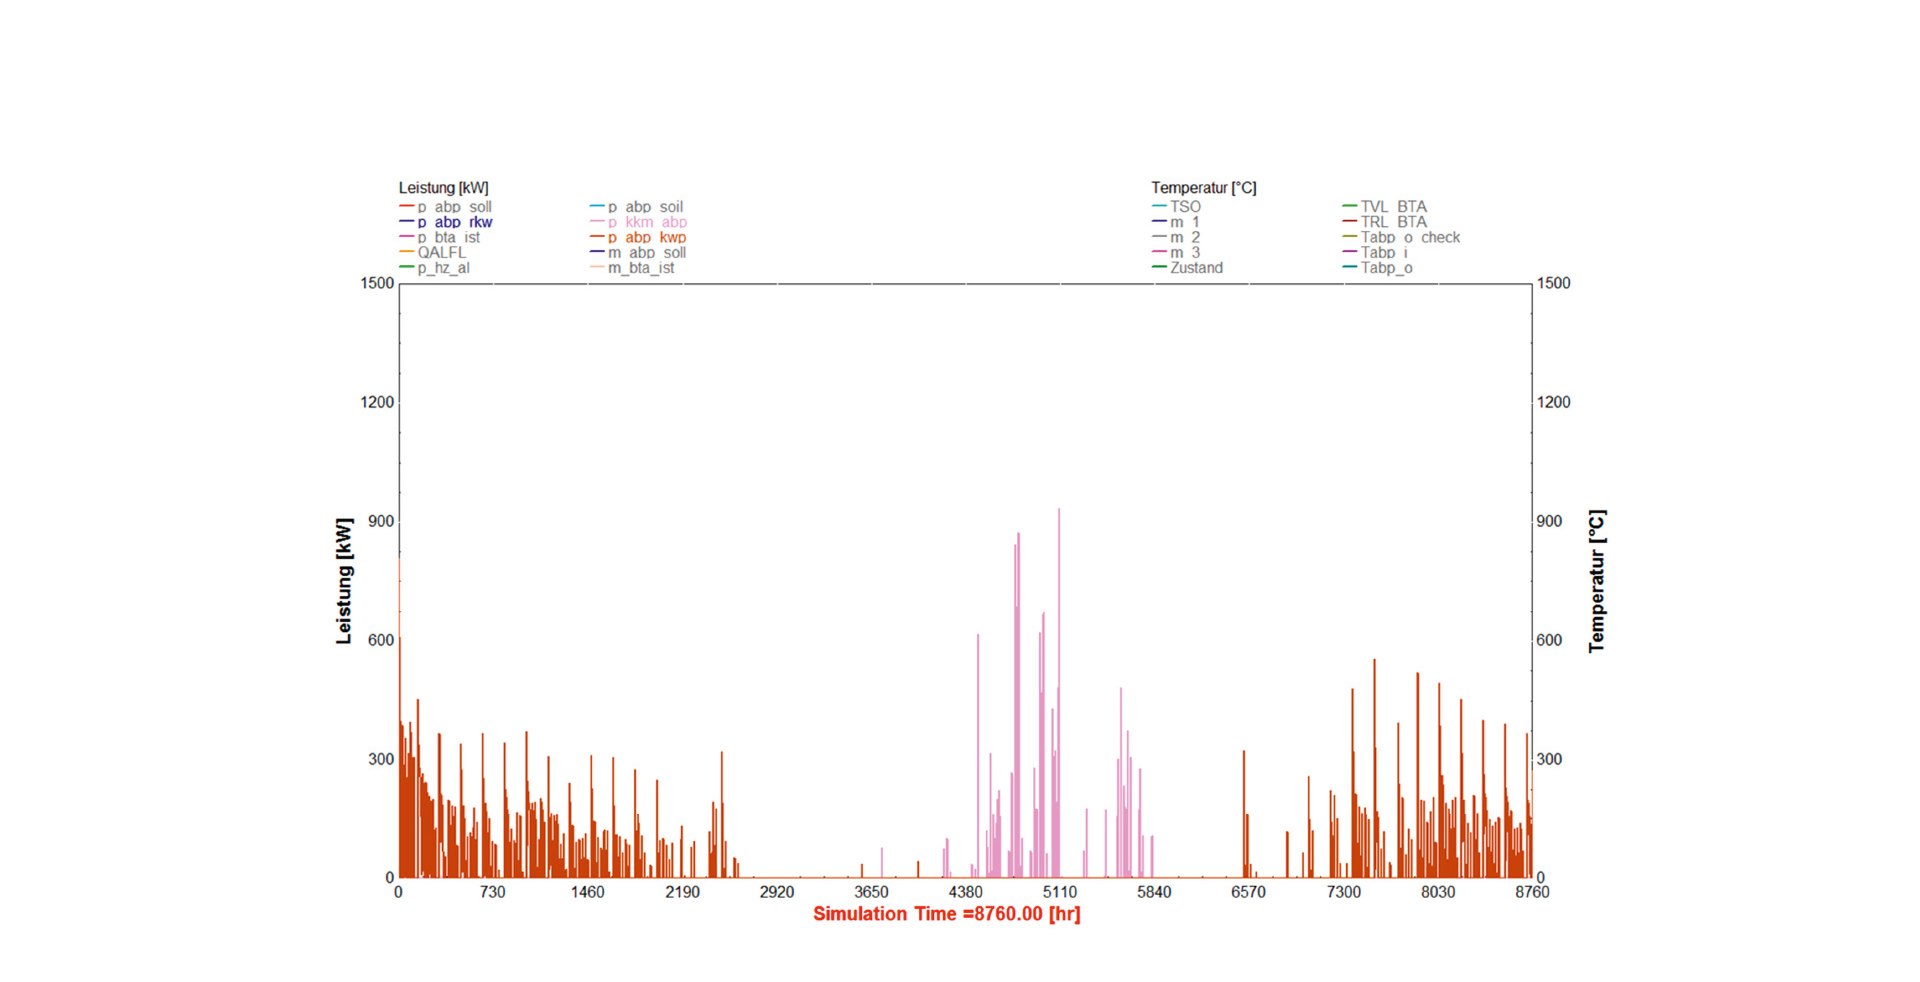Toggle visibility of p_kkm_abp series
1920x982 pixels.
pyautogui.click(x=647, y=222)
